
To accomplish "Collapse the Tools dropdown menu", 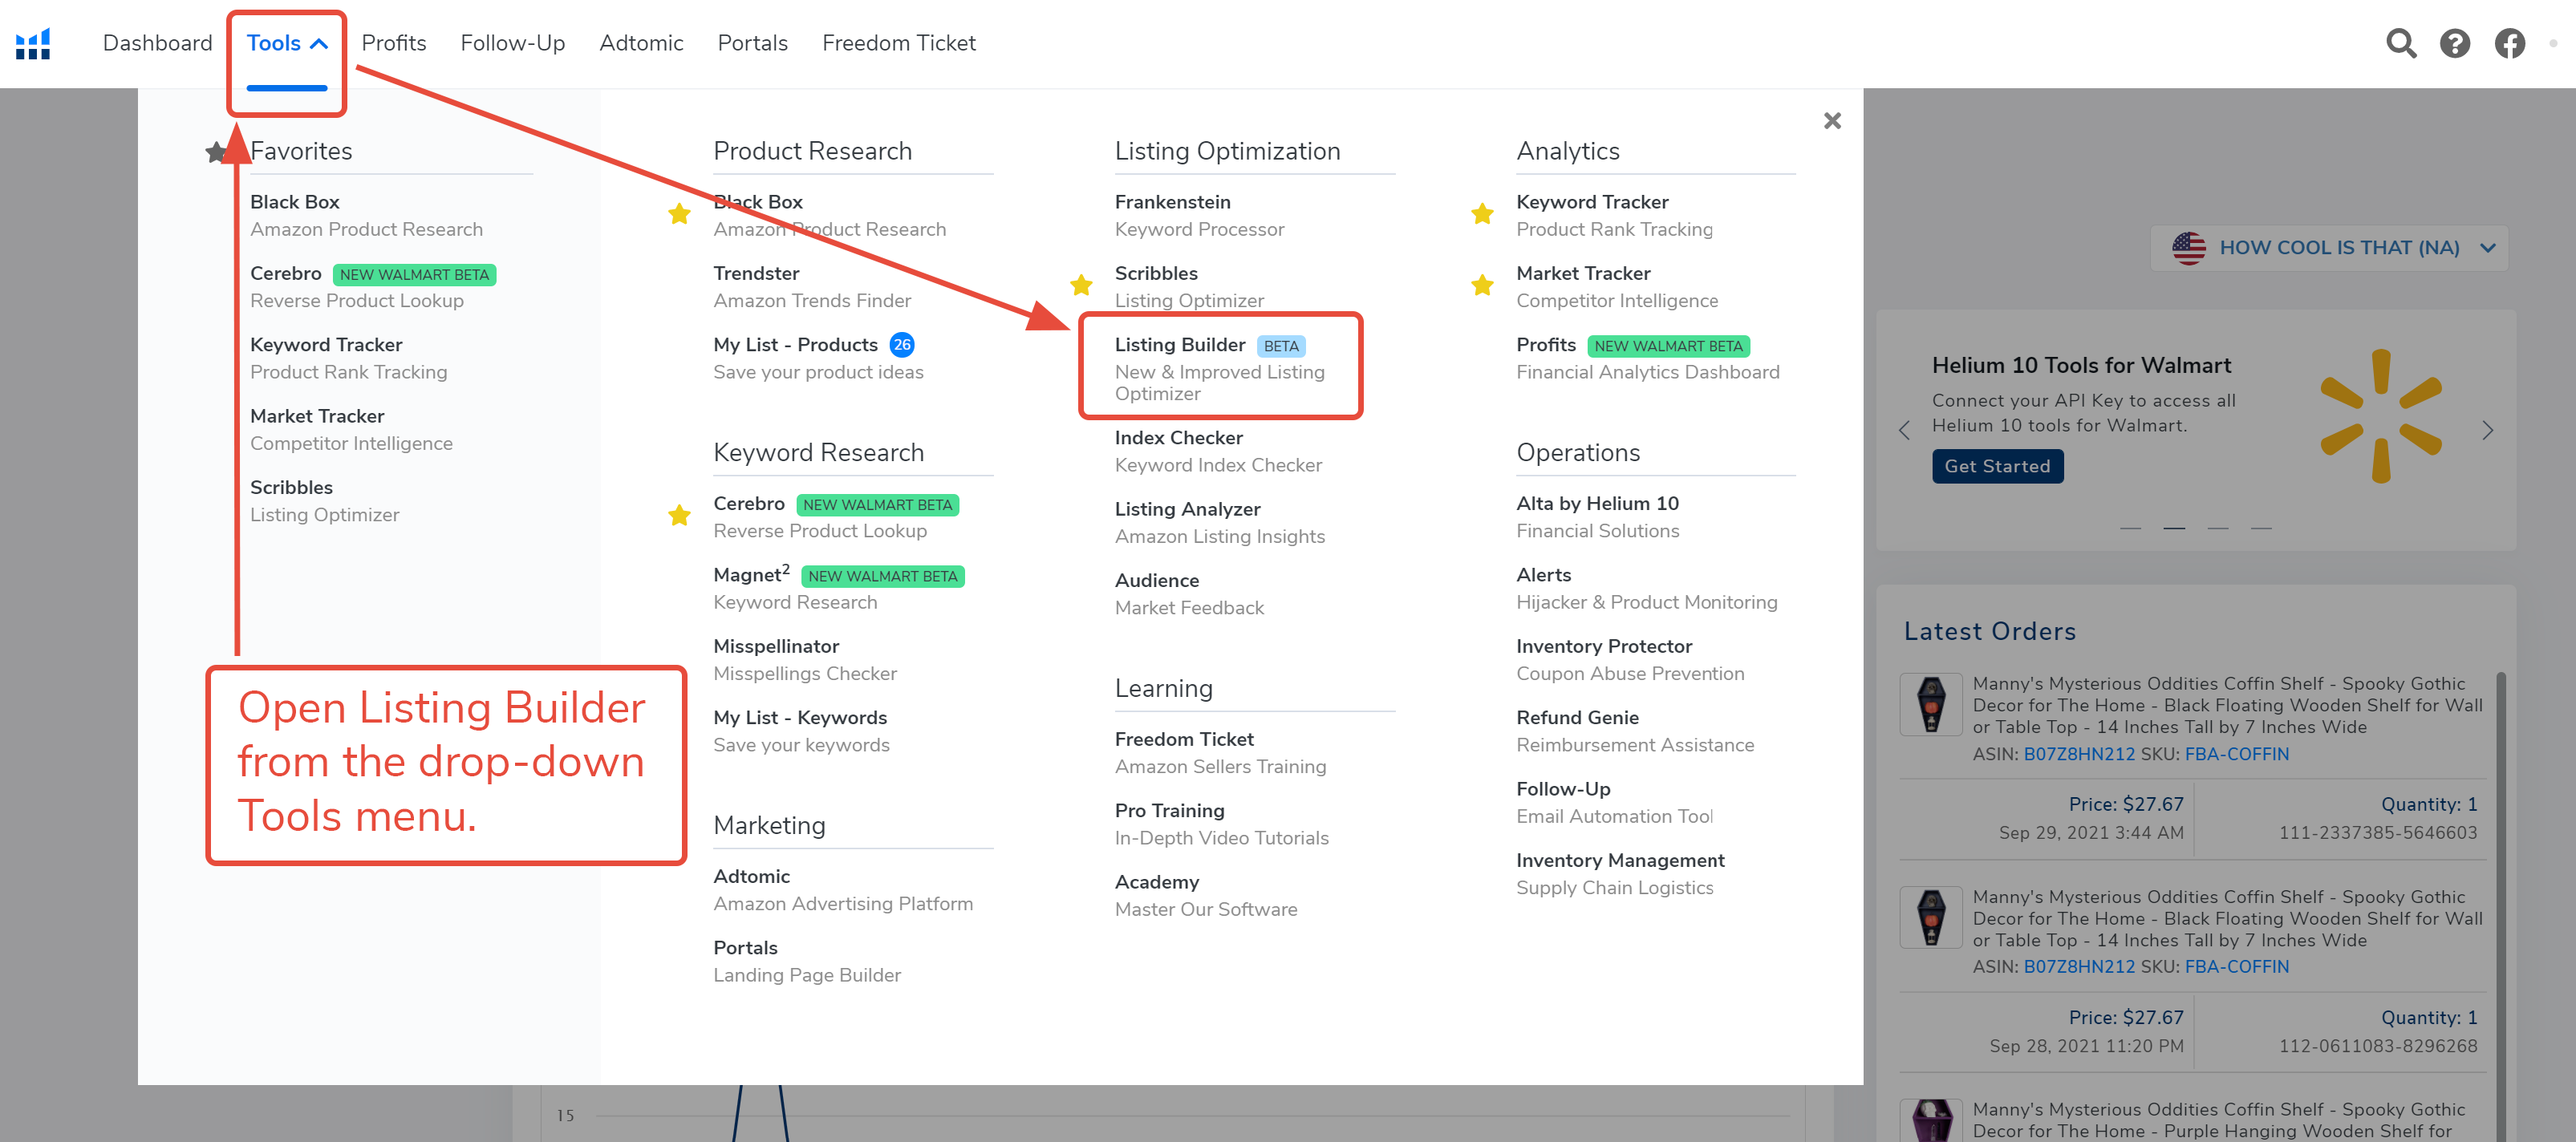I will click(x=287, y=44).
